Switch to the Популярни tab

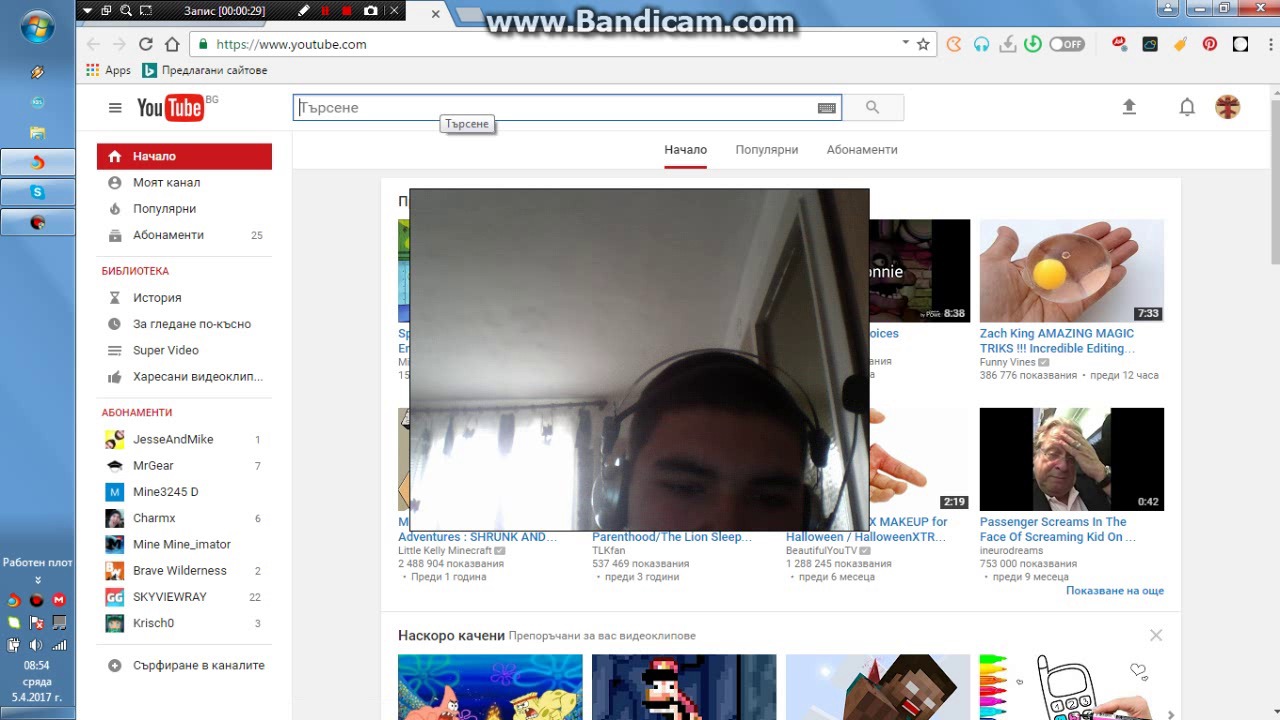pyautogui.click(x=766, y=150)
